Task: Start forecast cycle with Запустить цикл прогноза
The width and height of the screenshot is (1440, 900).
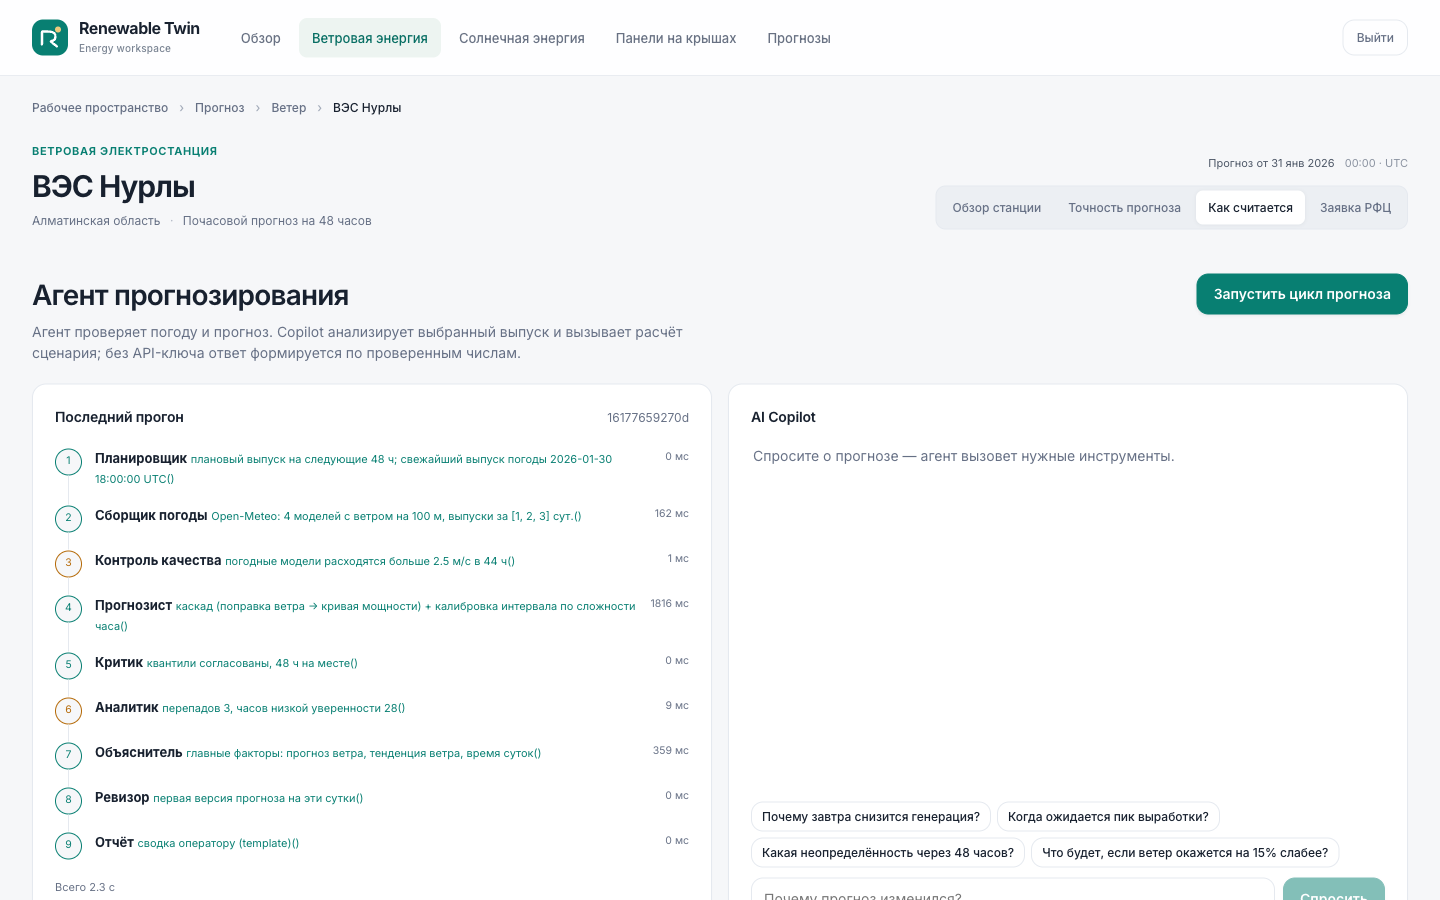Action: pyautogui.click(x=1302, y=294)
